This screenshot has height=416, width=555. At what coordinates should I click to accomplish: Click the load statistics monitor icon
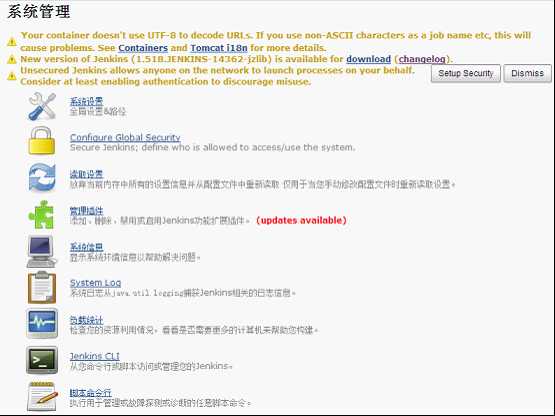pos(42,323)
